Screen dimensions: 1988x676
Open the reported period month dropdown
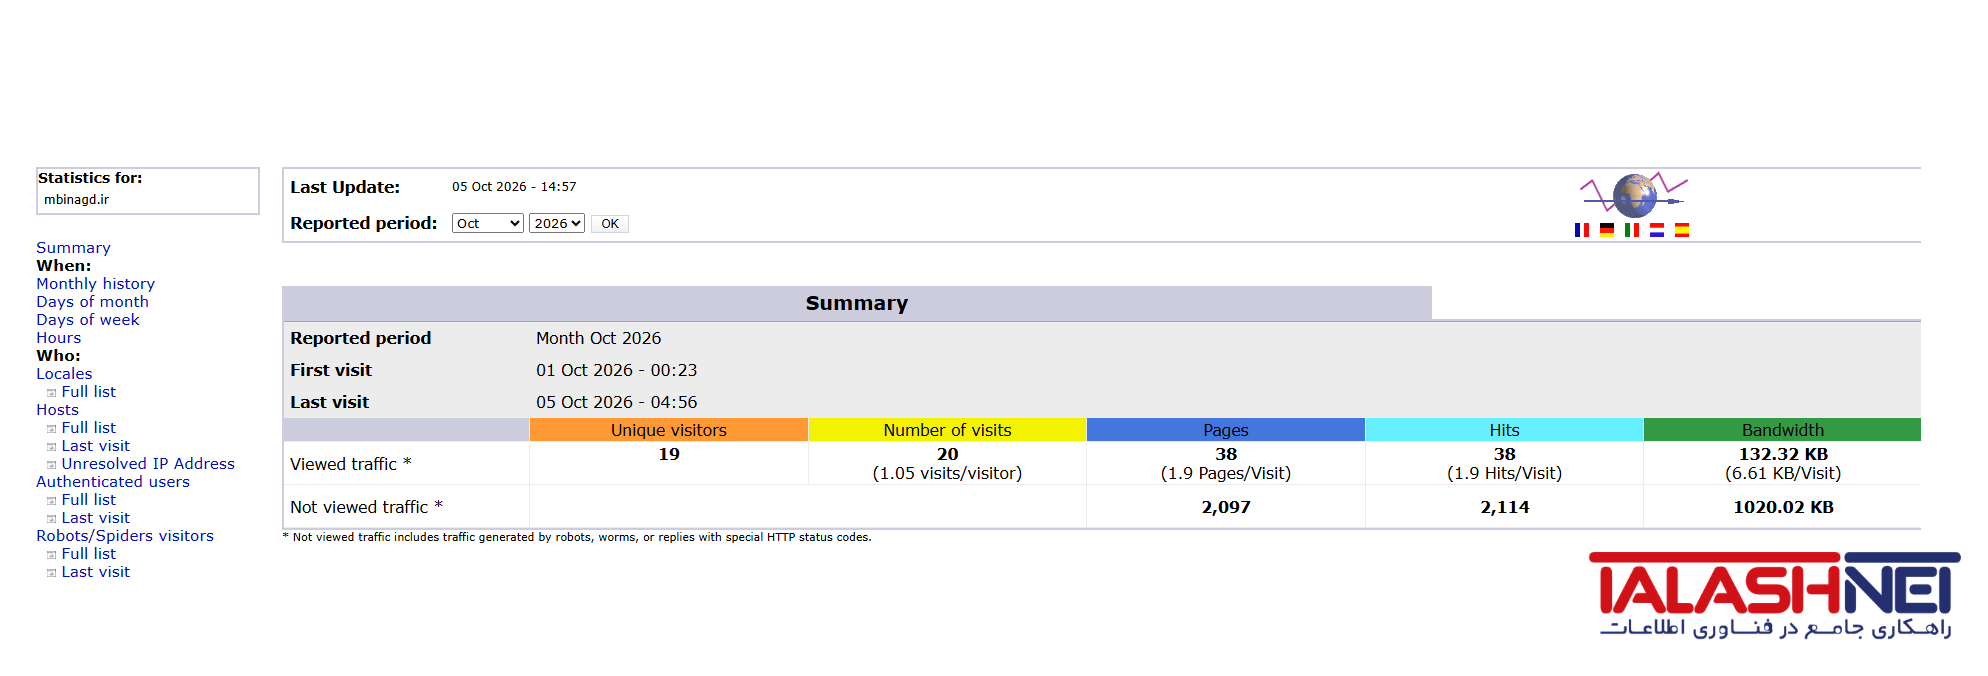[x=488, y=223]
